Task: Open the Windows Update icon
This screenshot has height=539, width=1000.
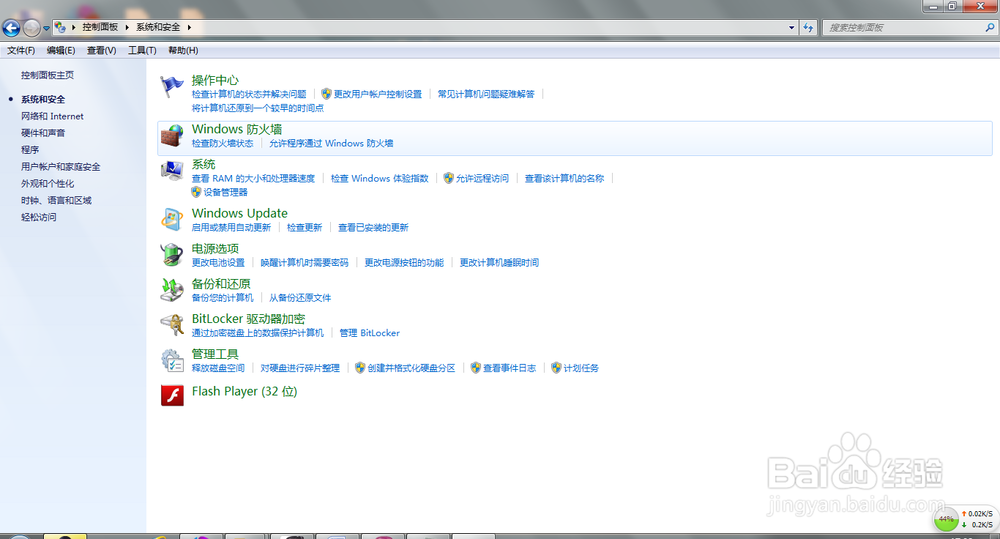Action: (x=172, y=219)
